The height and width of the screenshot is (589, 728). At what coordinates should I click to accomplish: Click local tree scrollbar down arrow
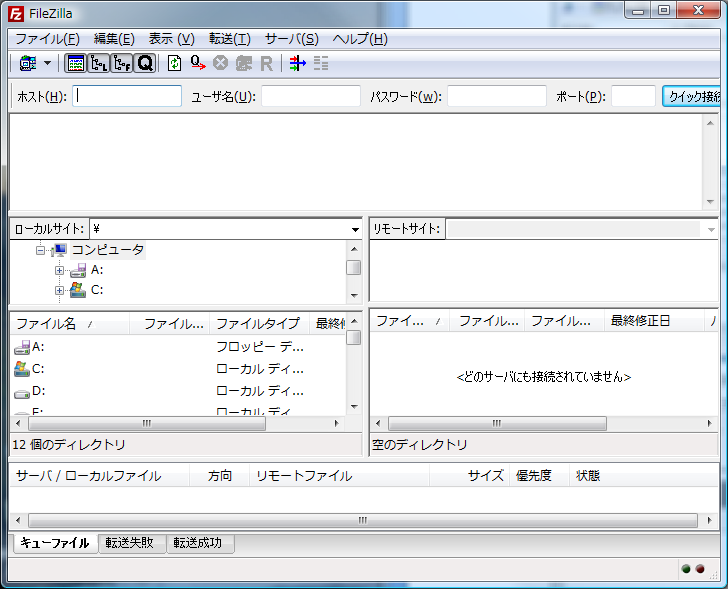pyautogui.click(x=354, y=296)
